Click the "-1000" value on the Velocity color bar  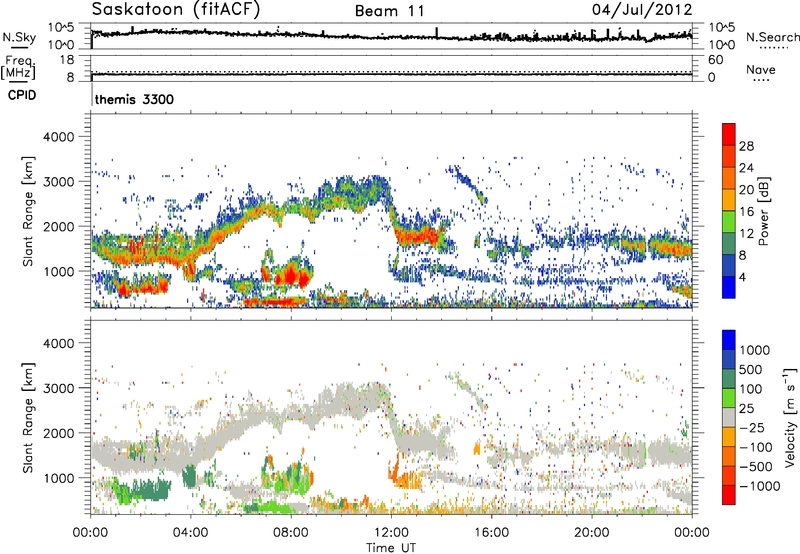coord(760,486)
